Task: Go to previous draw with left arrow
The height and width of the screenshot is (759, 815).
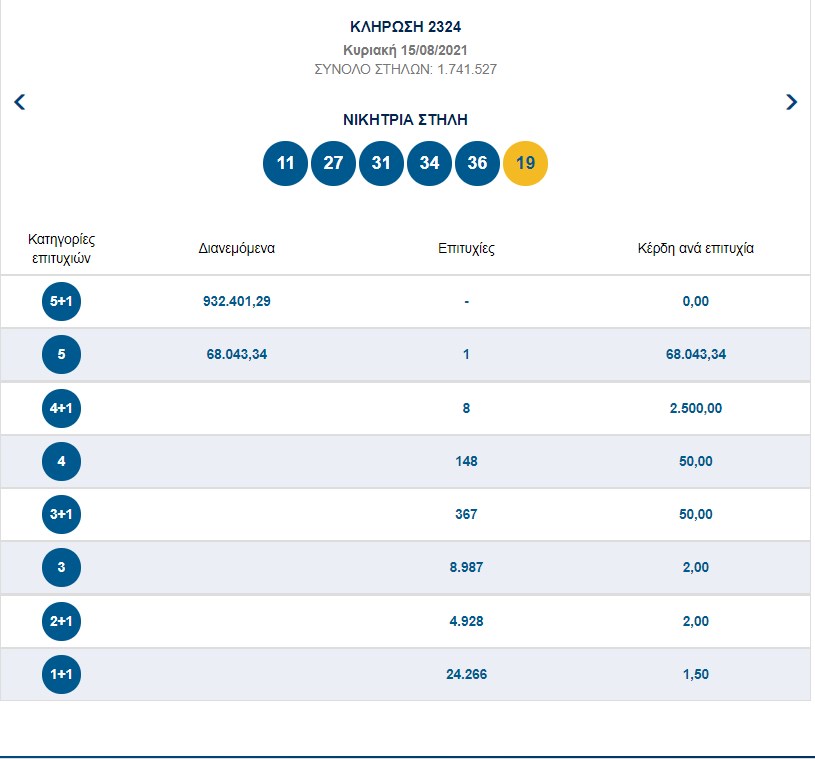Action: [19, 102]
